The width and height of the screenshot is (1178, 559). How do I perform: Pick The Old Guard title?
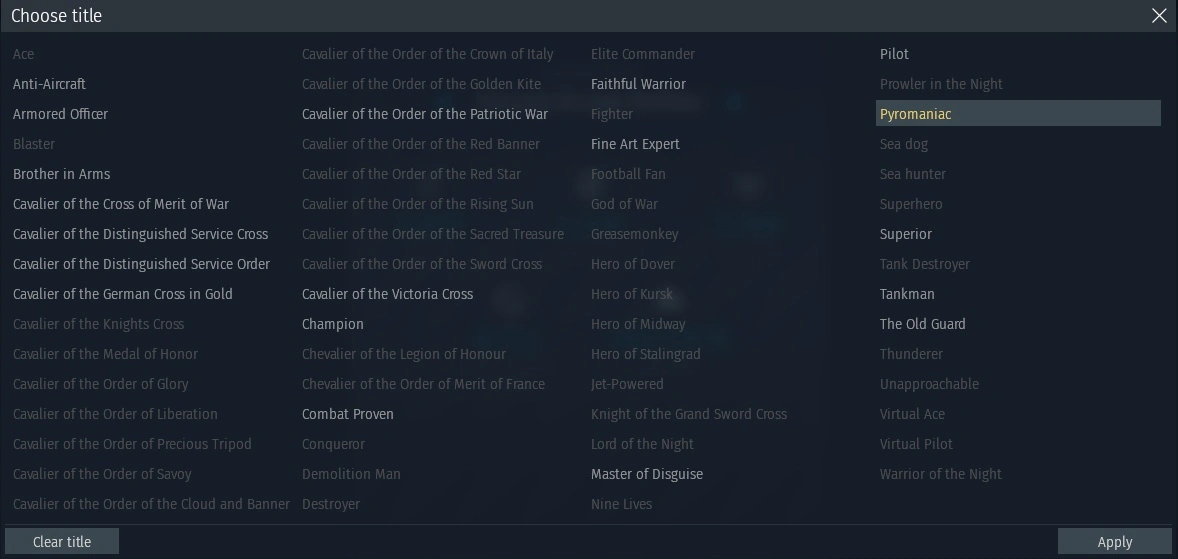(922, 324)
